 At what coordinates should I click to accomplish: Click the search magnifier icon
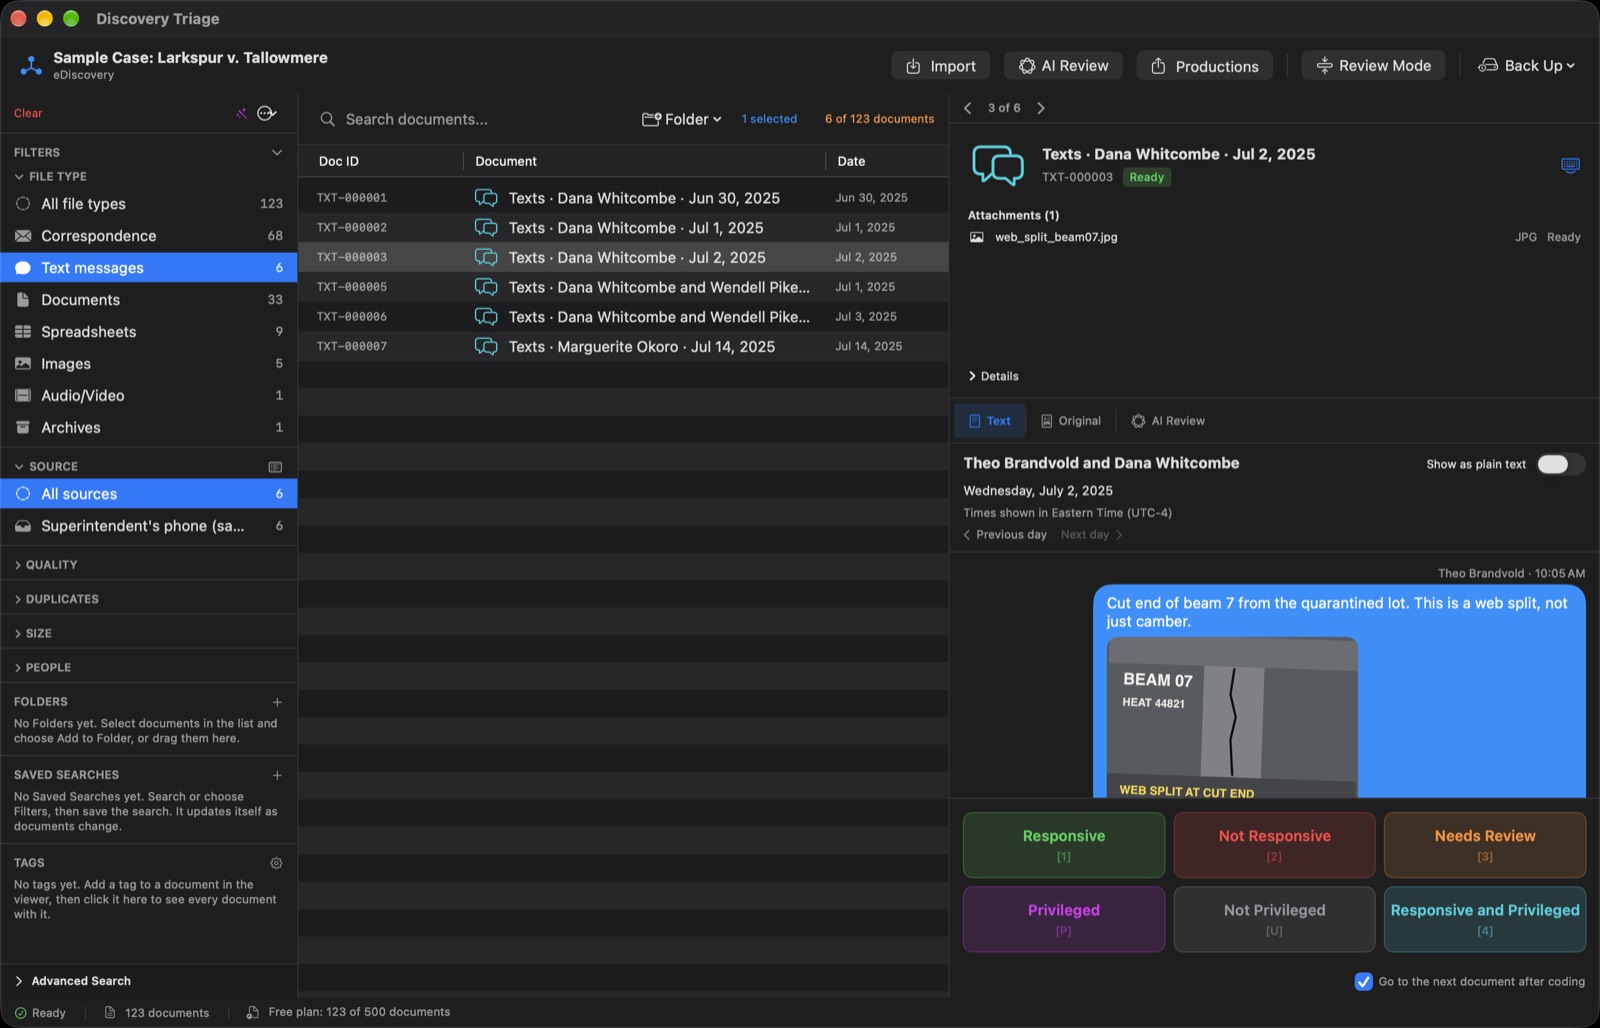(327, 119)
